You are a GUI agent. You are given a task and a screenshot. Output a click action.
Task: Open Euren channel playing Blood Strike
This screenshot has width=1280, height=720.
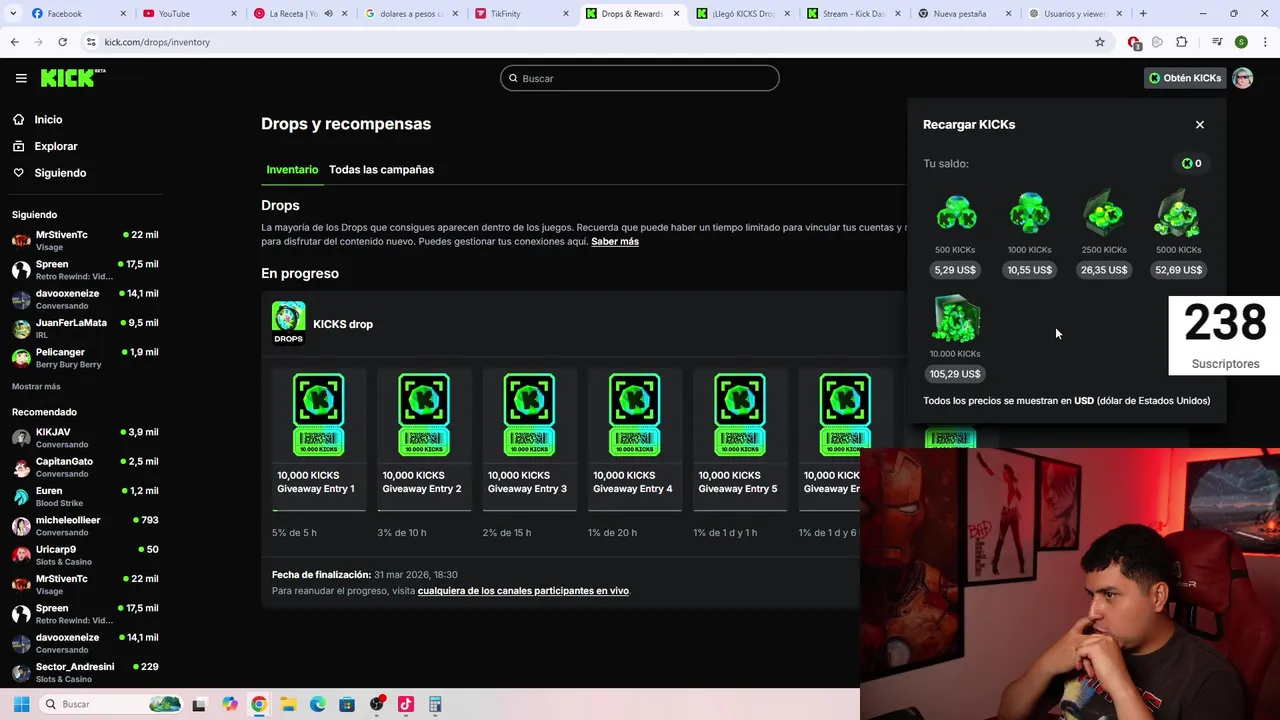click(84, 497)
